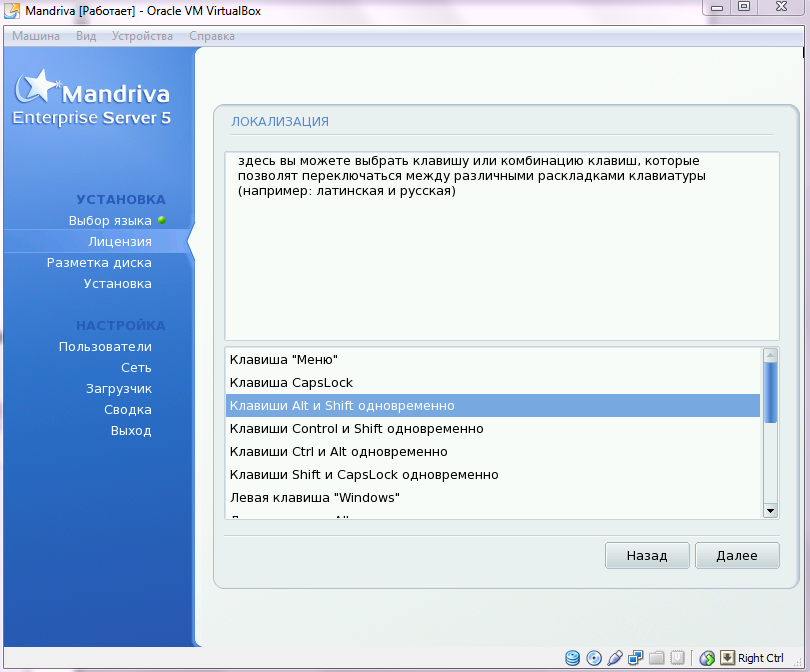Open the Устройства menu

click(142, 36)
